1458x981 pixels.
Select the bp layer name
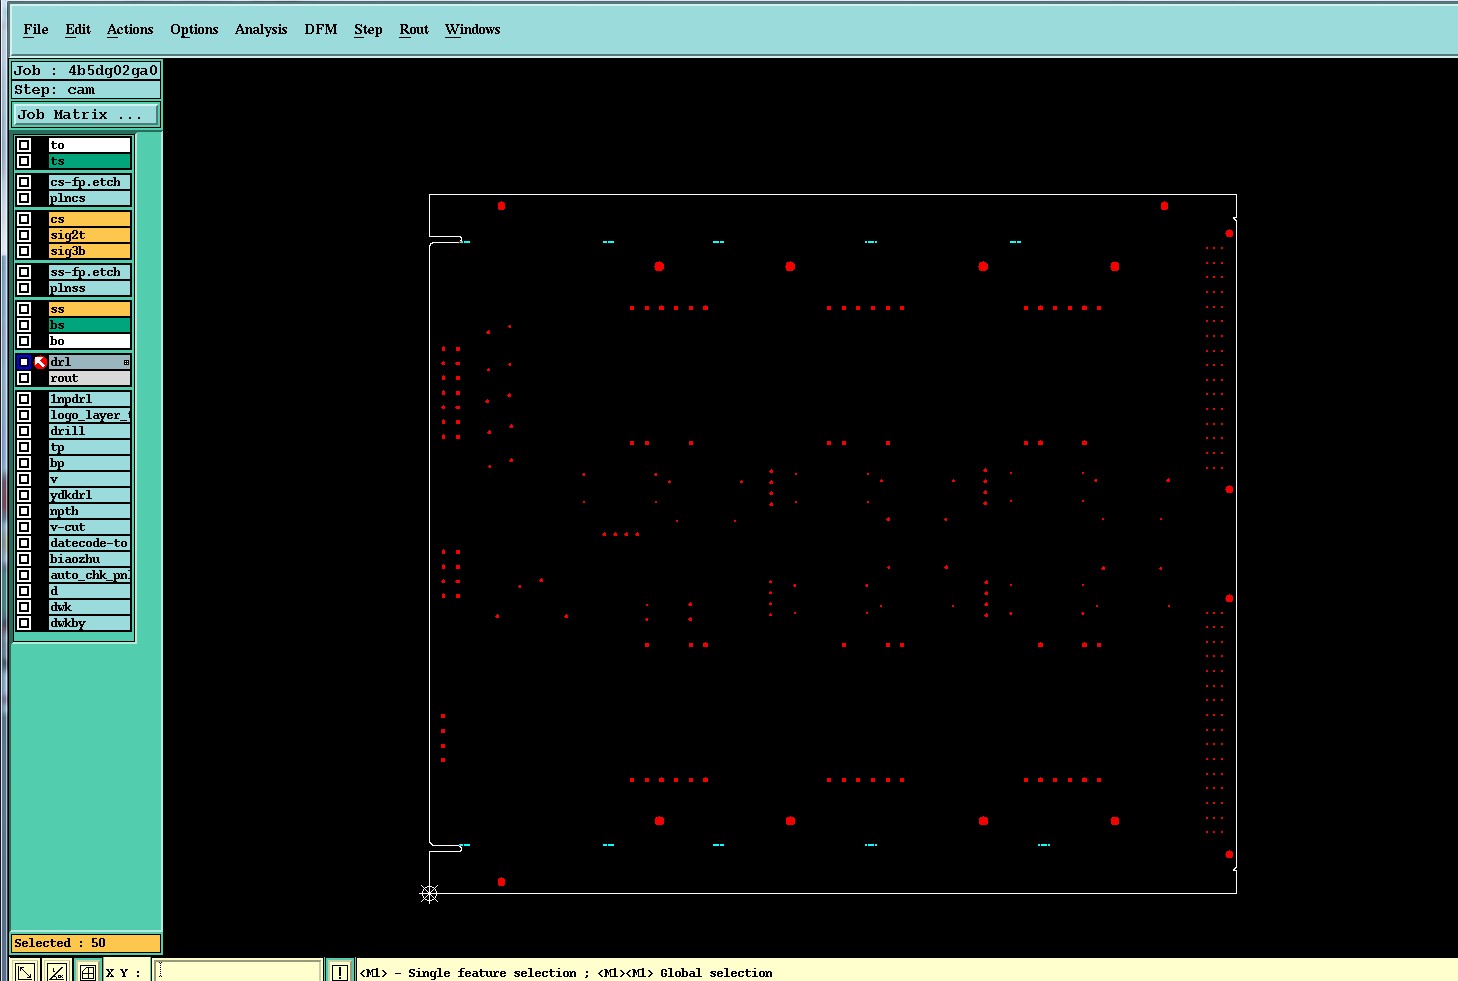click(89, 463)
